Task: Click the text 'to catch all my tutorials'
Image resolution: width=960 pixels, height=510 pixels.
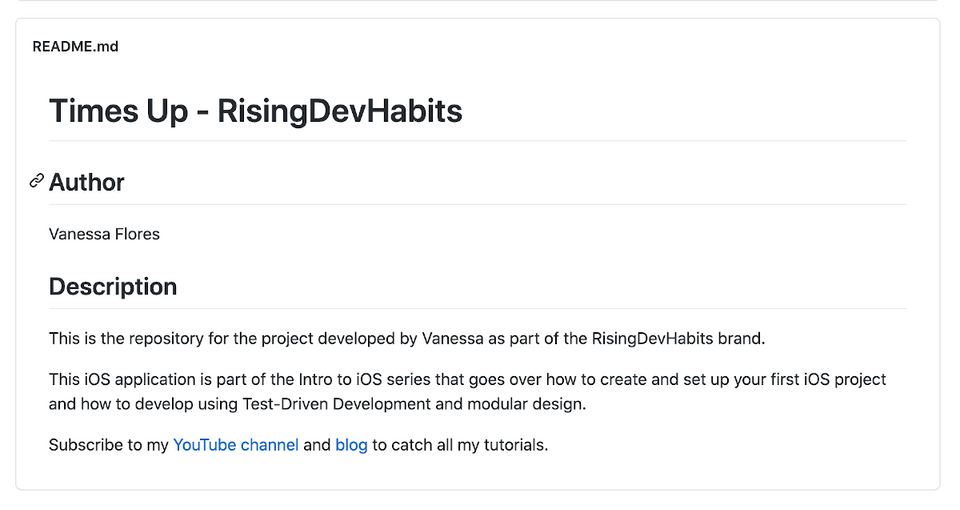Action: tap(459, 445)
